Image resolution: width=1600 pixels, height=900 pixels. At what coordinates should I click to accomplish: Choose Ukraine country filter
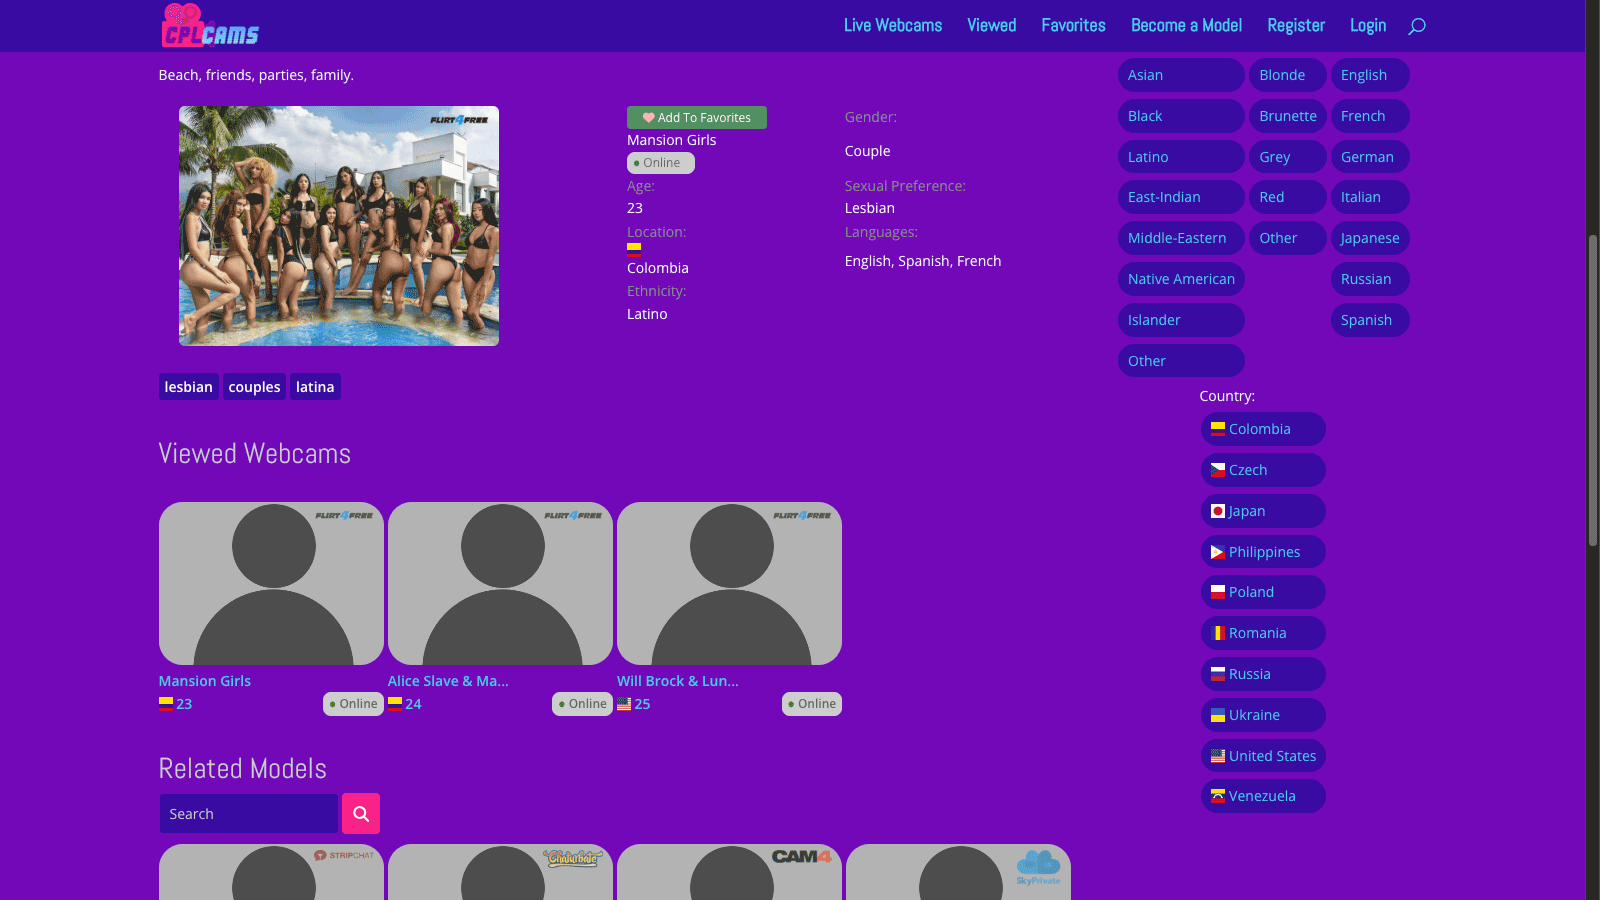pos(1263,715)
